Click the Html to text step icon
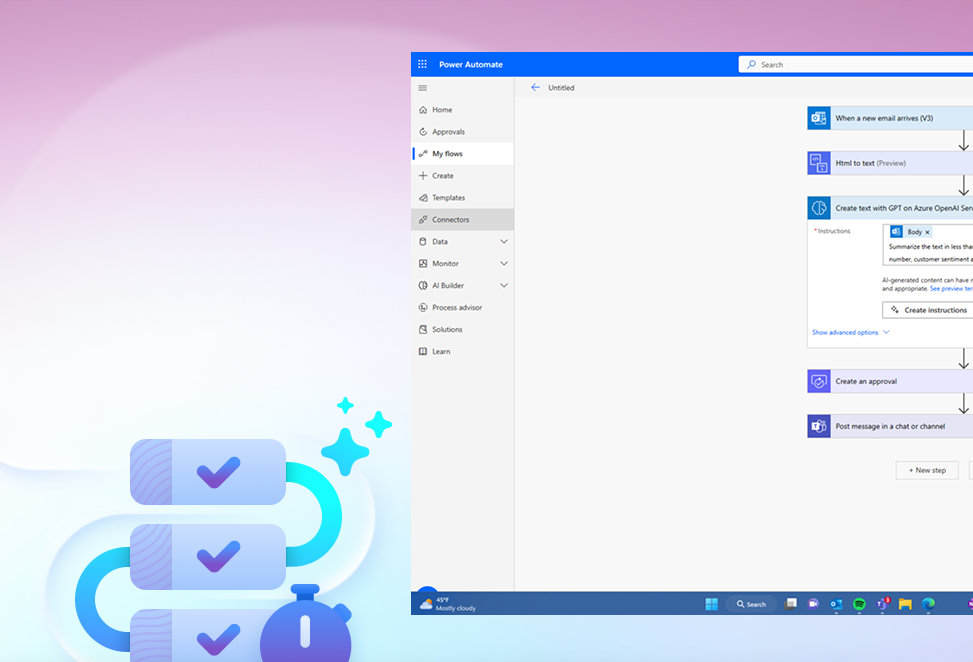 click(x=819, y=163)
